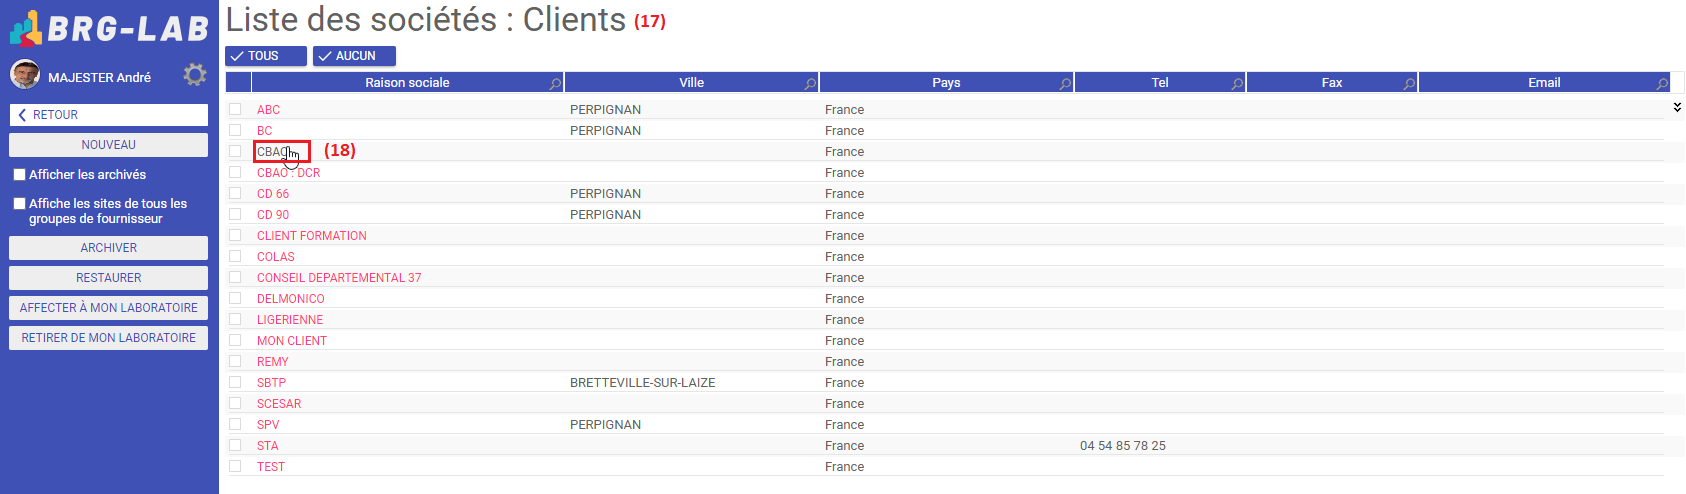Click MAJESTER André user avatar

click(25, 75)
